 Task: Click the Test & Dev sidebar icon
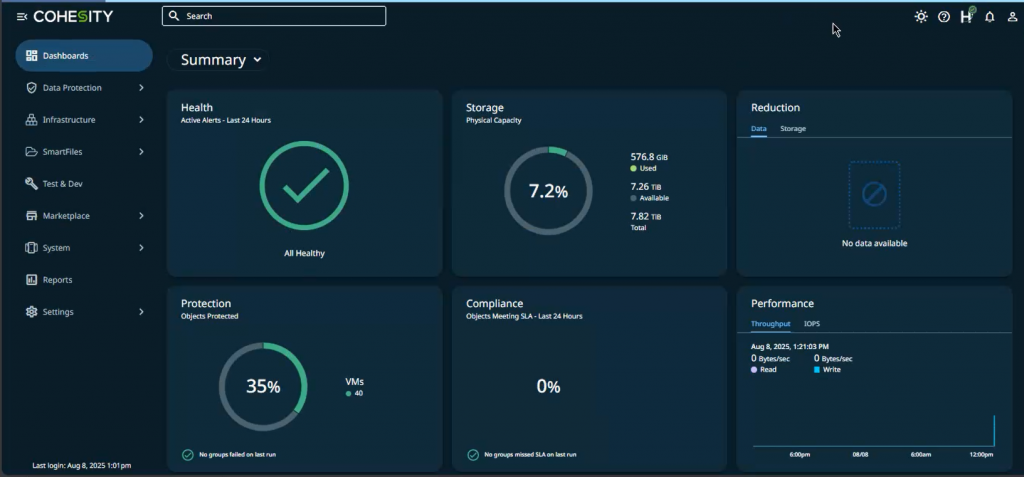[x=32, y=184]
